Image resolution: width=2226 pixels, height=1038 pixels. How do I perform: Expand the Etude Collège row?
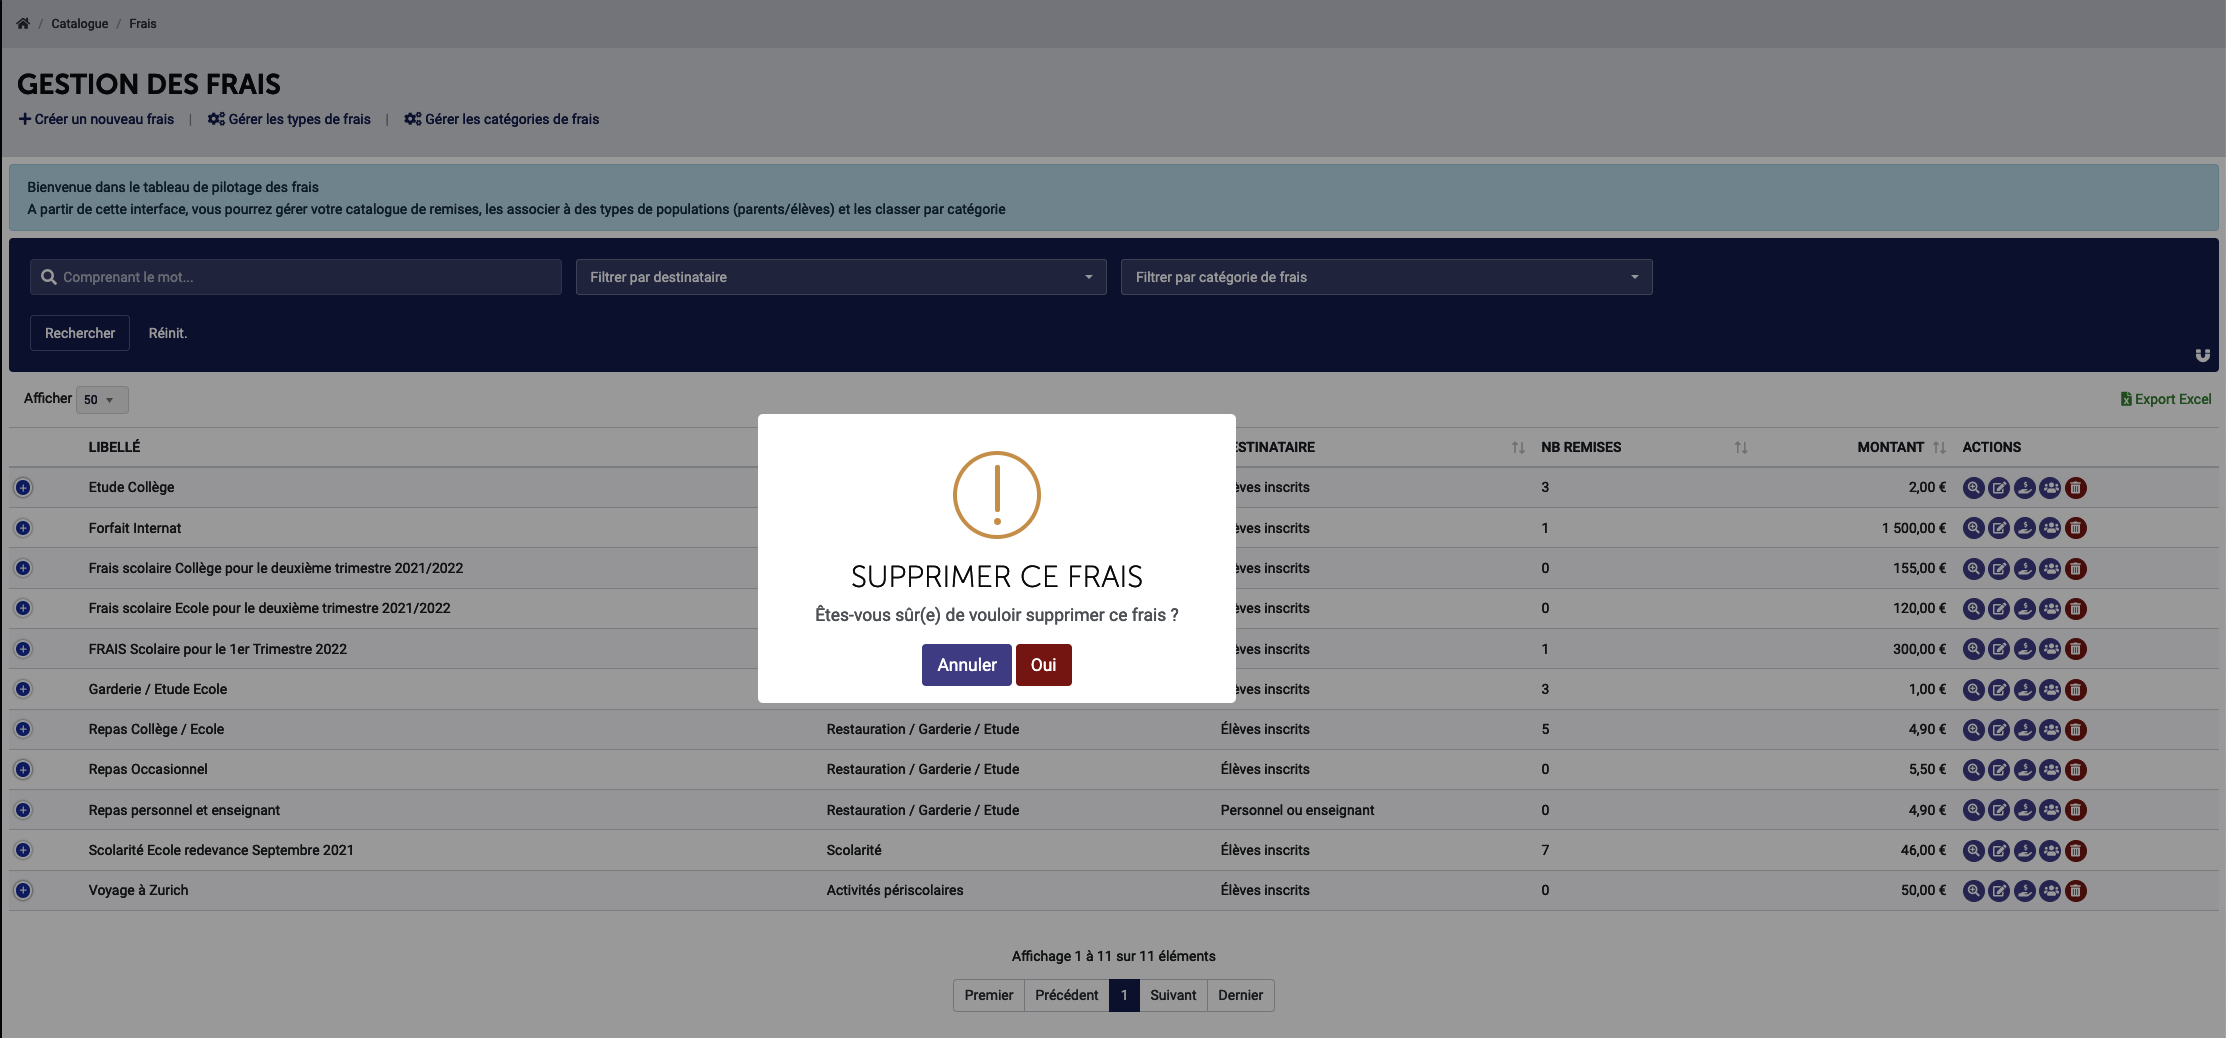(23, 488)
